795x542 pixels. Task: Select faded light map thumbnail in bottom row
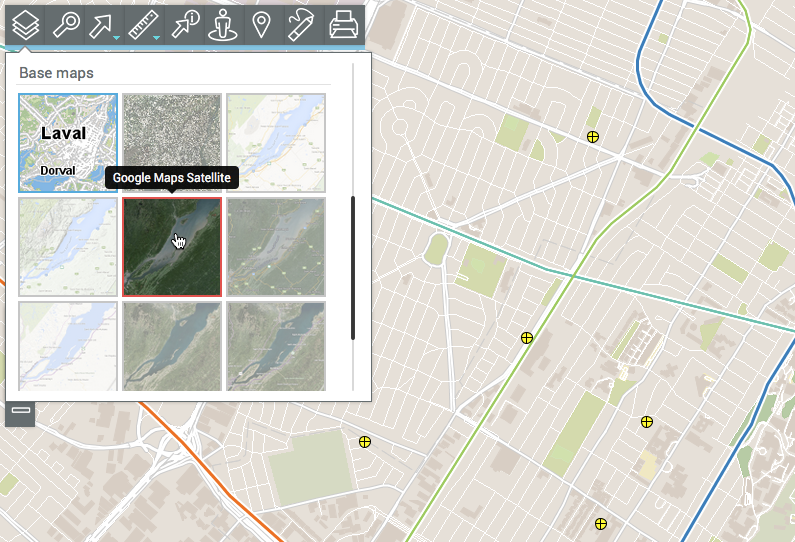(68, 346)
